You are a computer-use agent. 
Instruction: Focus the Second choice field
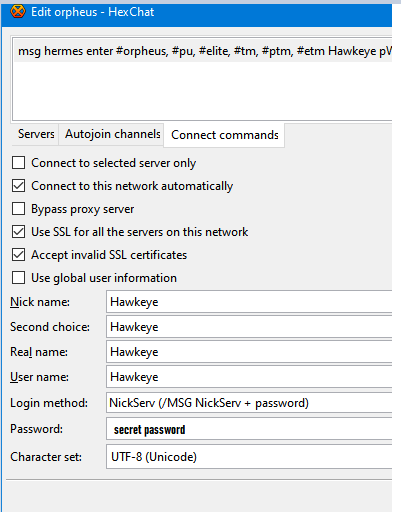[x=249, y=327]
